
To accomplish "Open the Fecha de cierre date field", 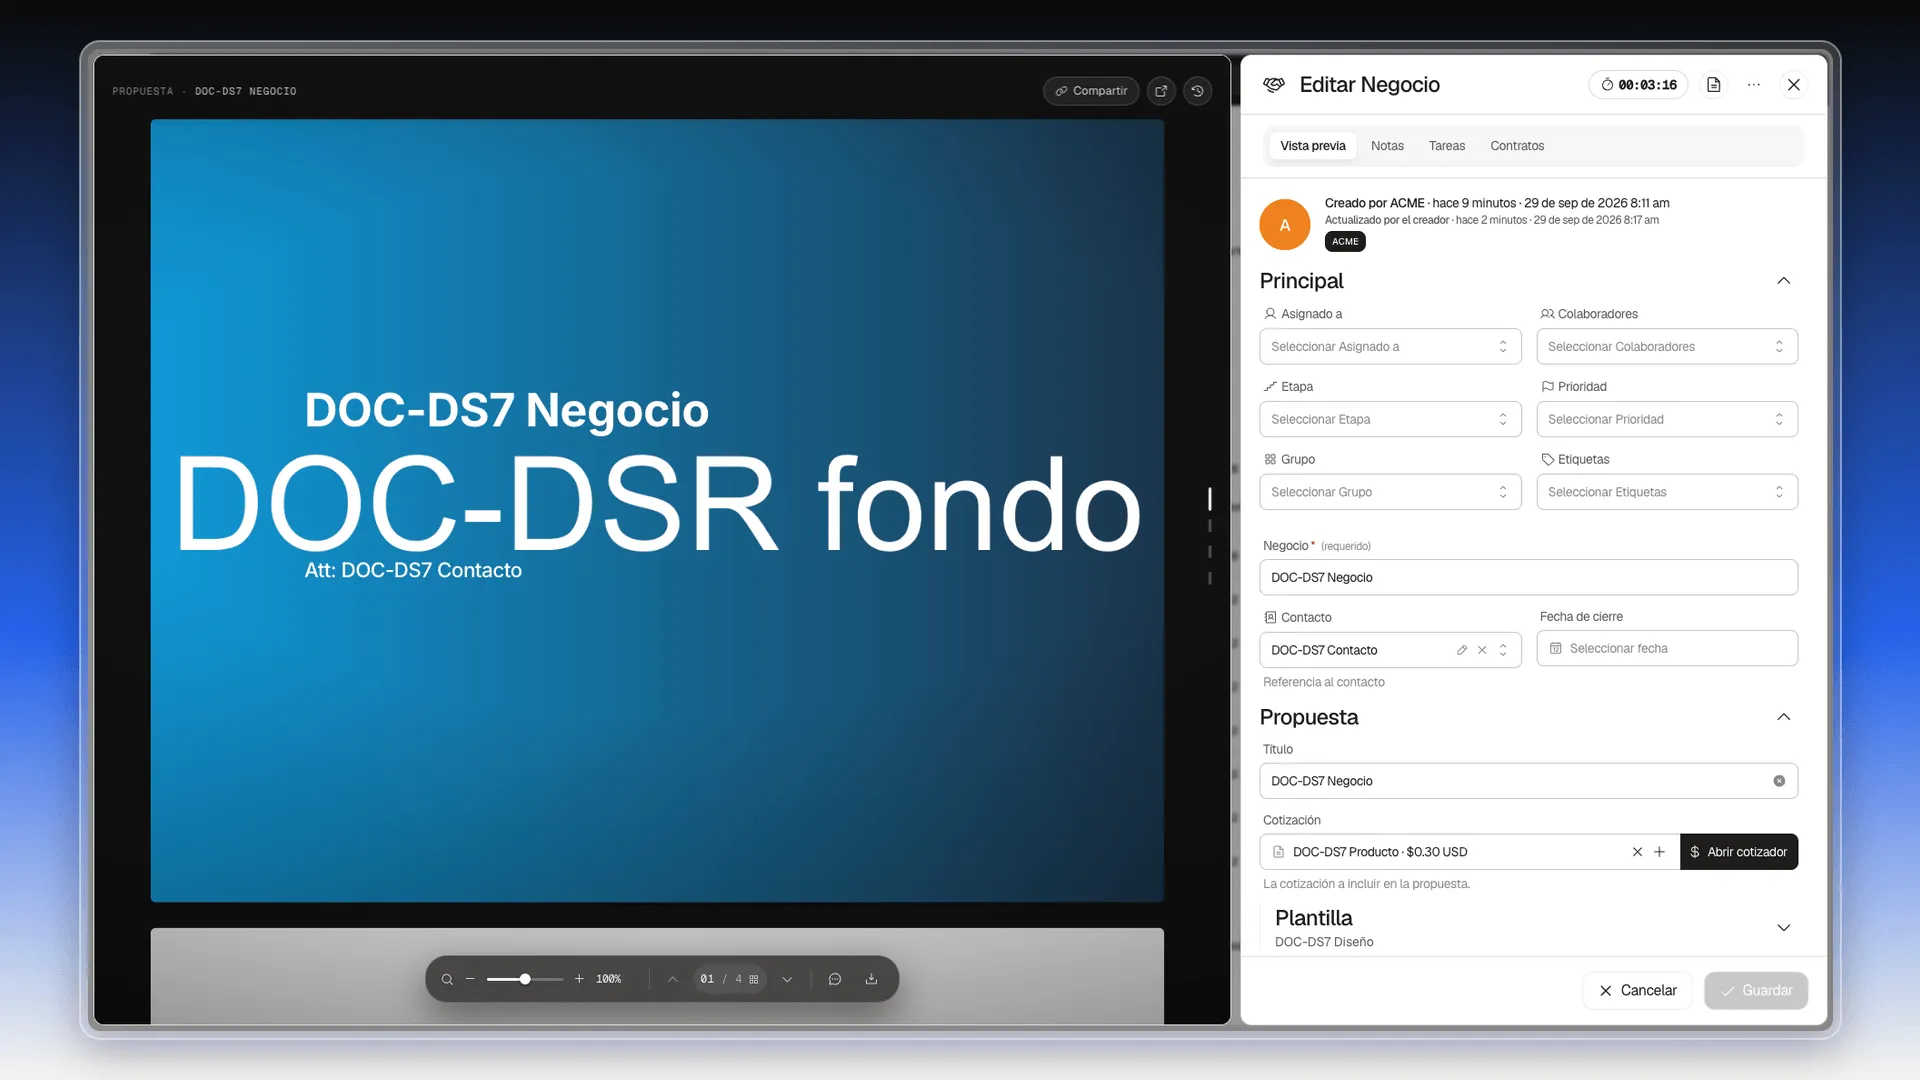I will 1667,649.
